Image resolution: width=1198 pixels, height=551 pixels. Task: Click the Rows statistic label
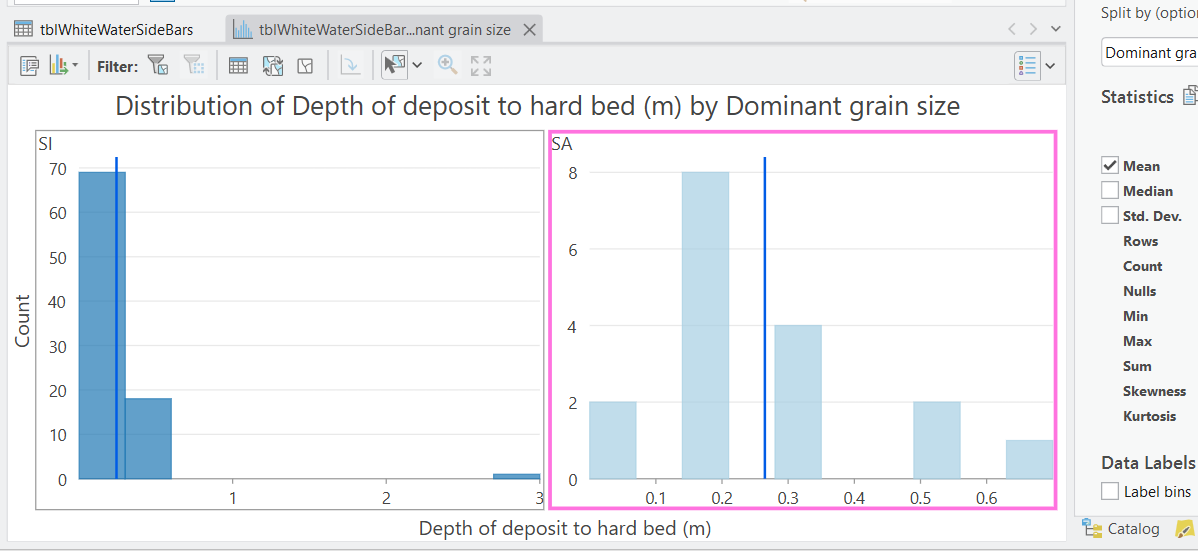pos(1141,241)
